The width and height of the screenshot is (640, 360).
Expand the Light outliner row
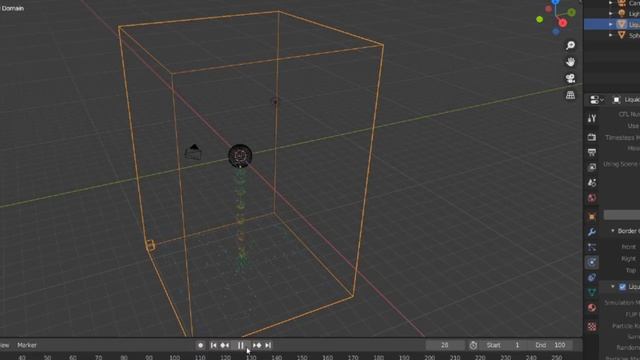pyautogui.click(x=611, y=13)
